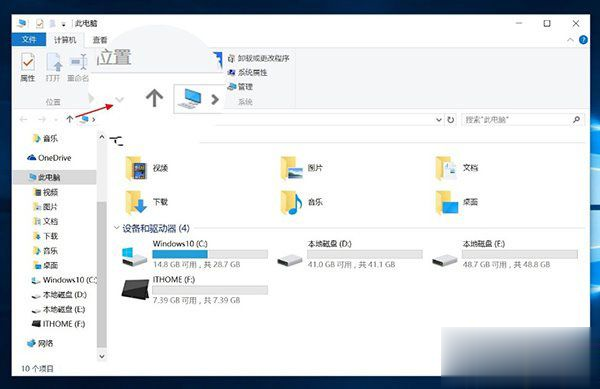Go forward with the forward arrow
Screen dimensions: 600x389
(x=42, y=120)
